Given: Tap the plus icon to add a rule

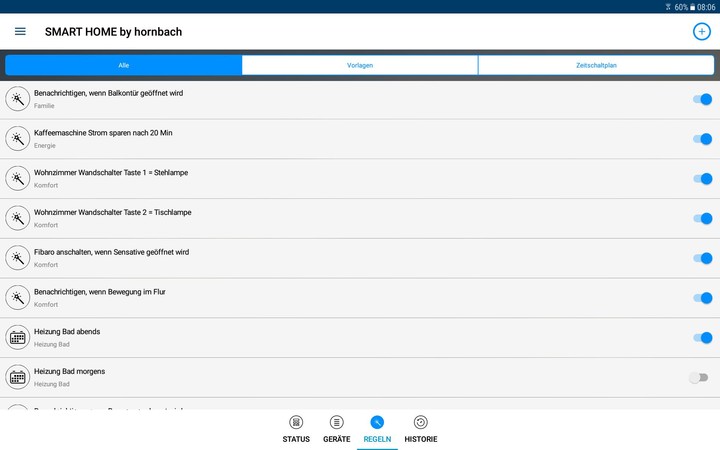Looking at the screenshot, I should coord(701,32).
